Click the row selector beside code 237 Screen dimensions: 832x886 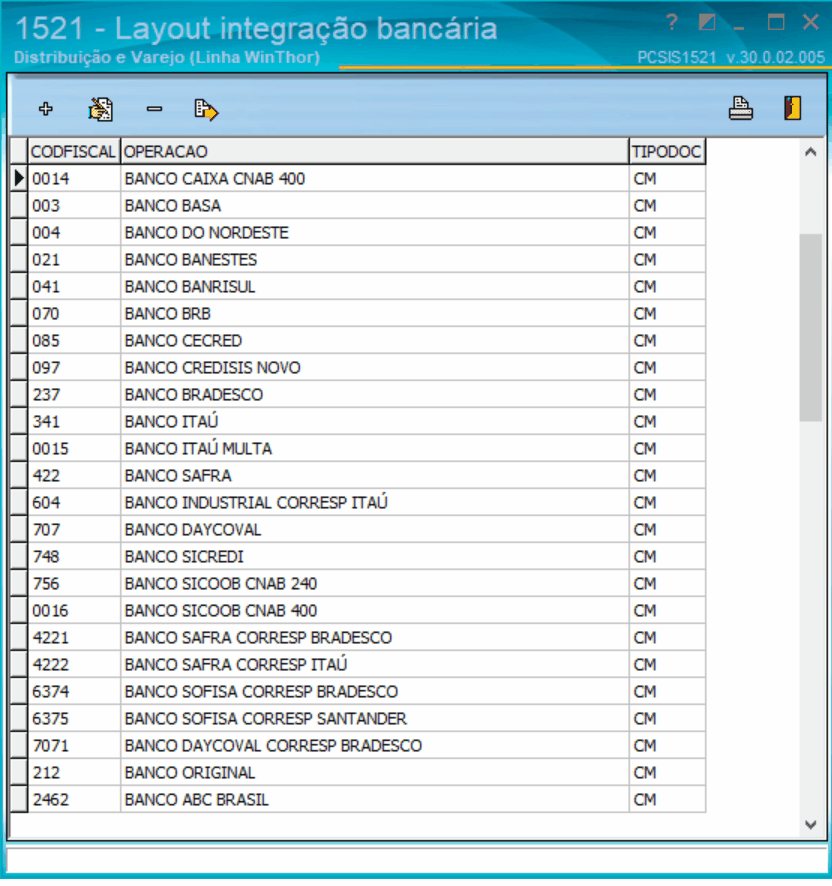coord(19,395)
